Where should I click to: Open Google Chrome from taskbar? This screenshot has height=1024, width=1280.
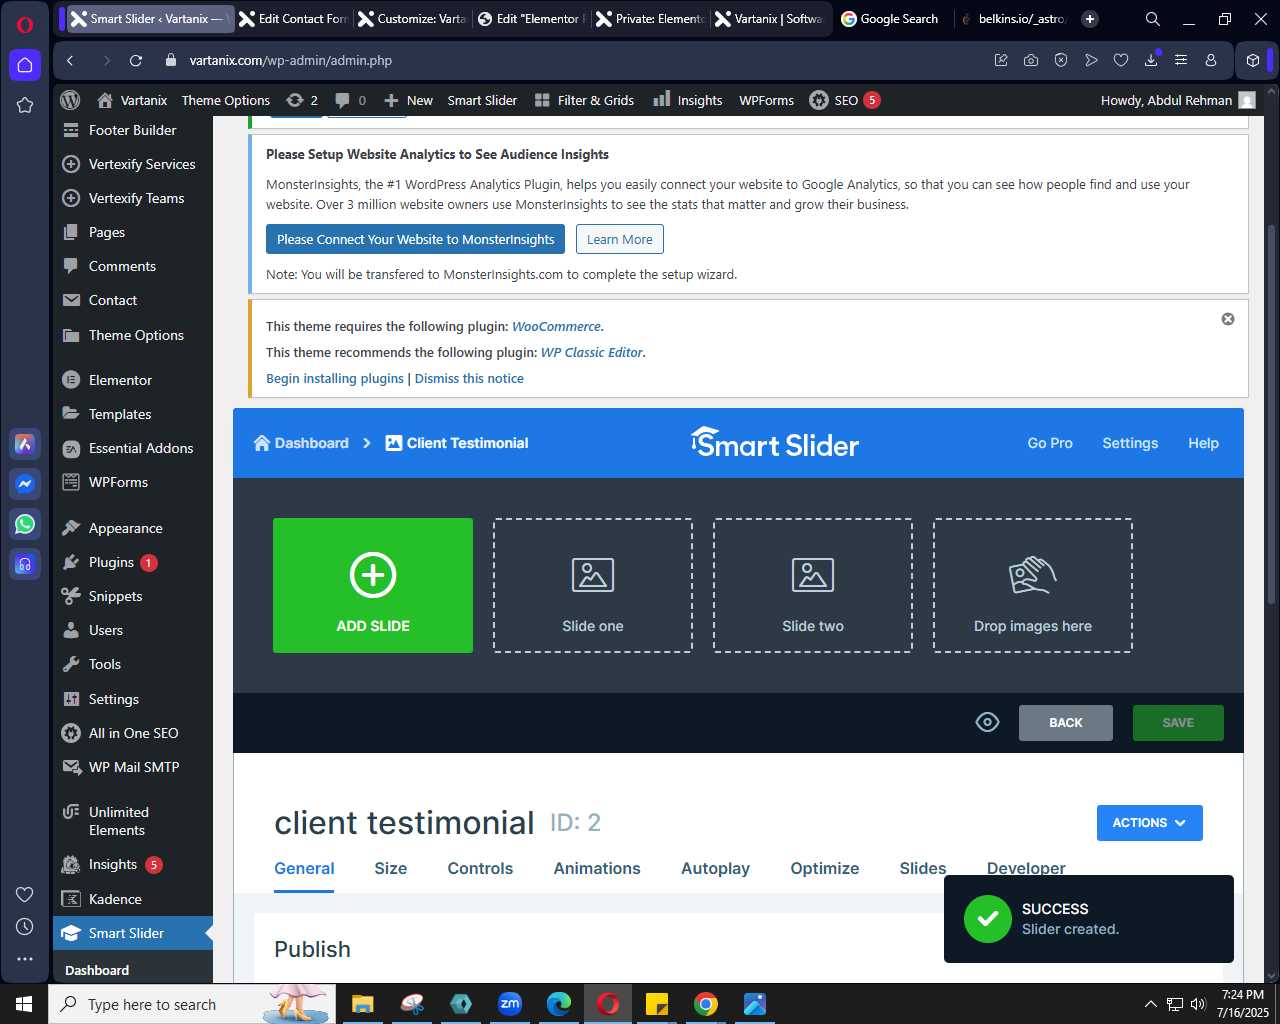coord(706,1004)
